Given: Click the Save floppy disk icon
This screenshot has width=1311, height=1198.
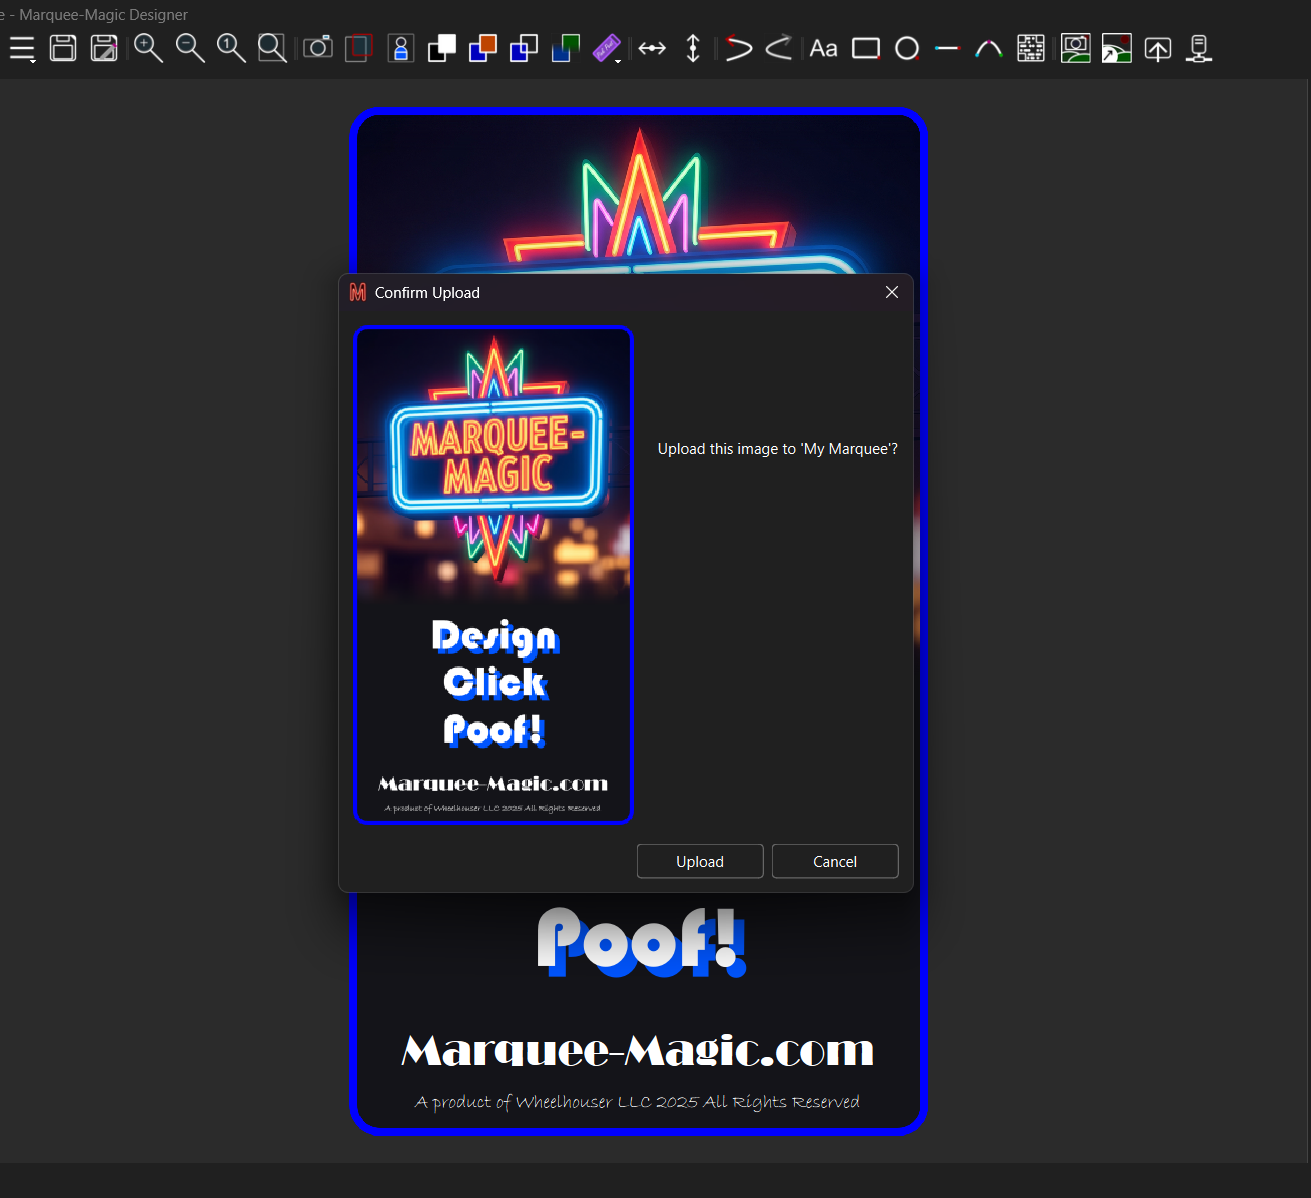Looking at the screenshot, I should click(x=63, y=48).
